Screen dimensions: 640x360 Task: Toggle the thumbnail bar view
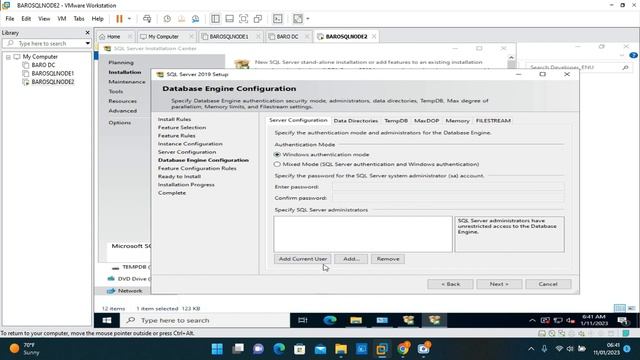click(x=229, y=19)
